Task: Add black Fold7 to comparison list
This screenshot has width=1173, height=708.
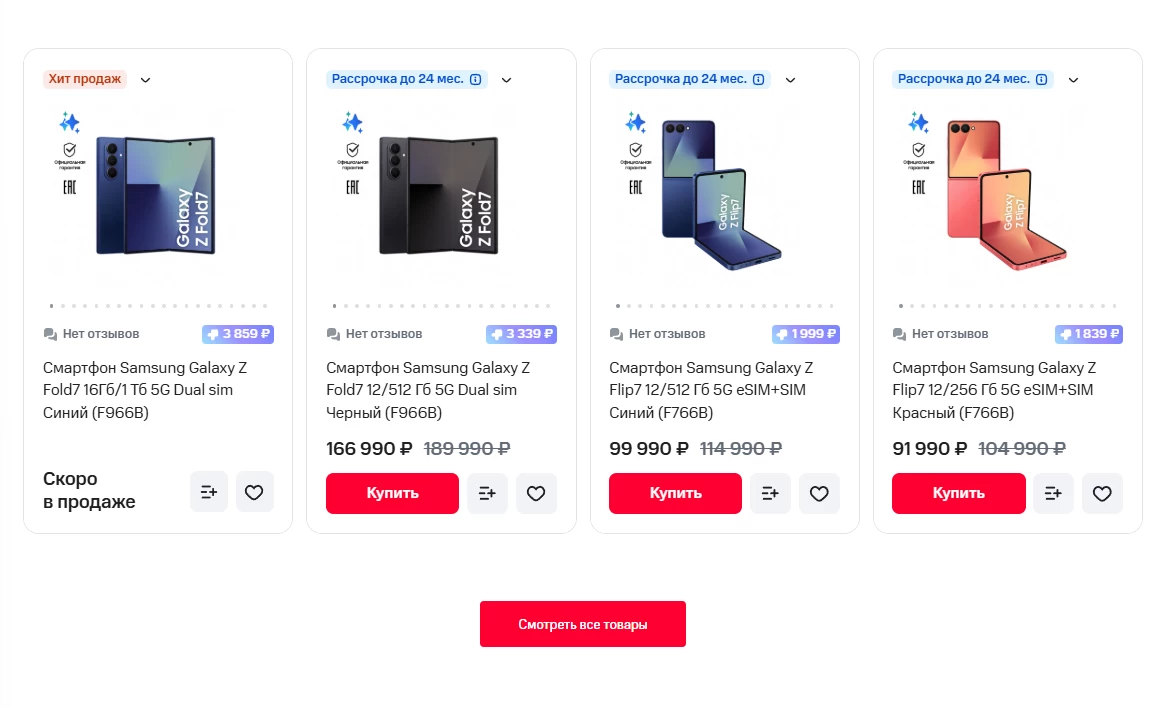Action: 487,493
